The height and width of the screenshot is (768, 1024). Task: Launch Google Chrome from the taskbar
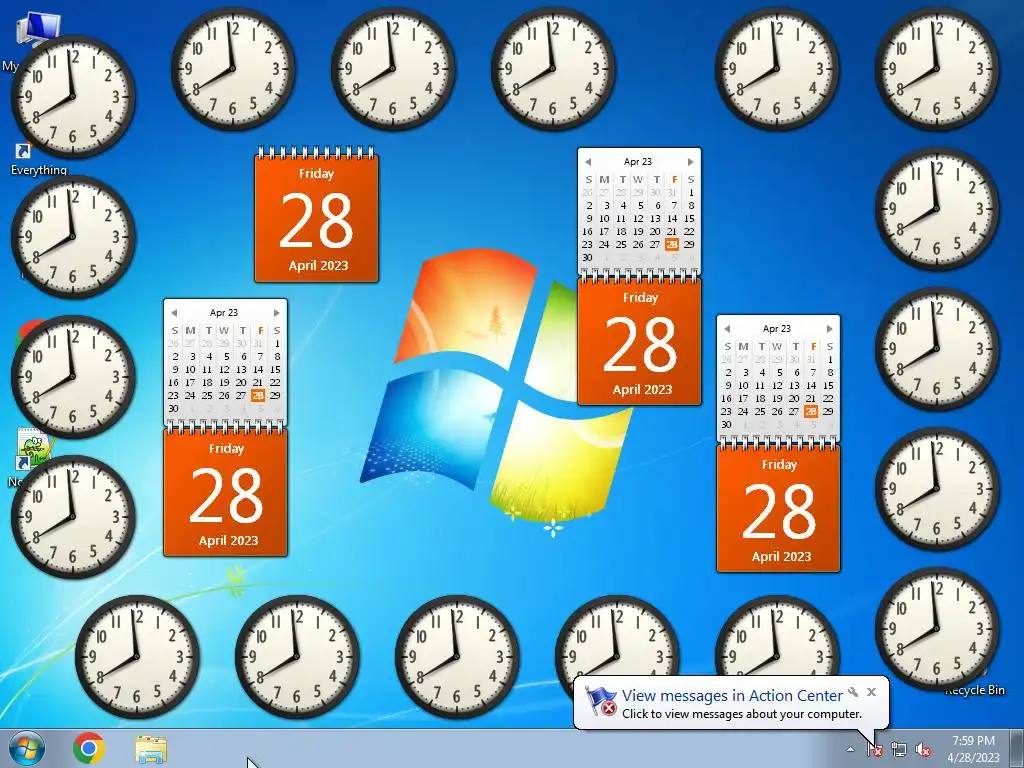(x=89, y=748)
